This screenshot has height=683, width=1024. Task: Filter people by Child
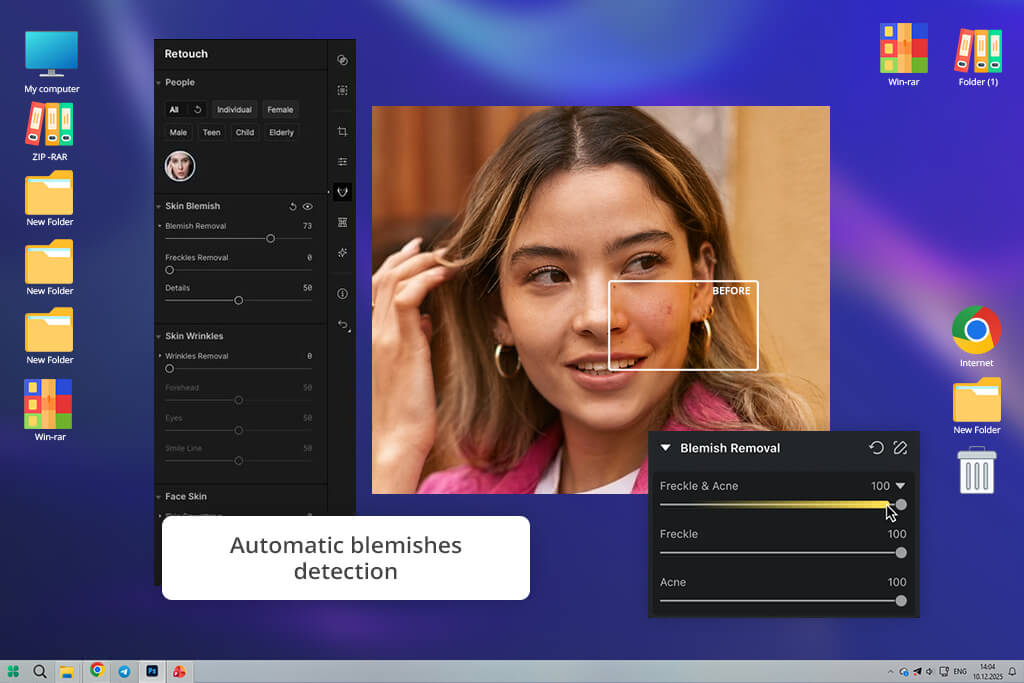pos(245,133)
